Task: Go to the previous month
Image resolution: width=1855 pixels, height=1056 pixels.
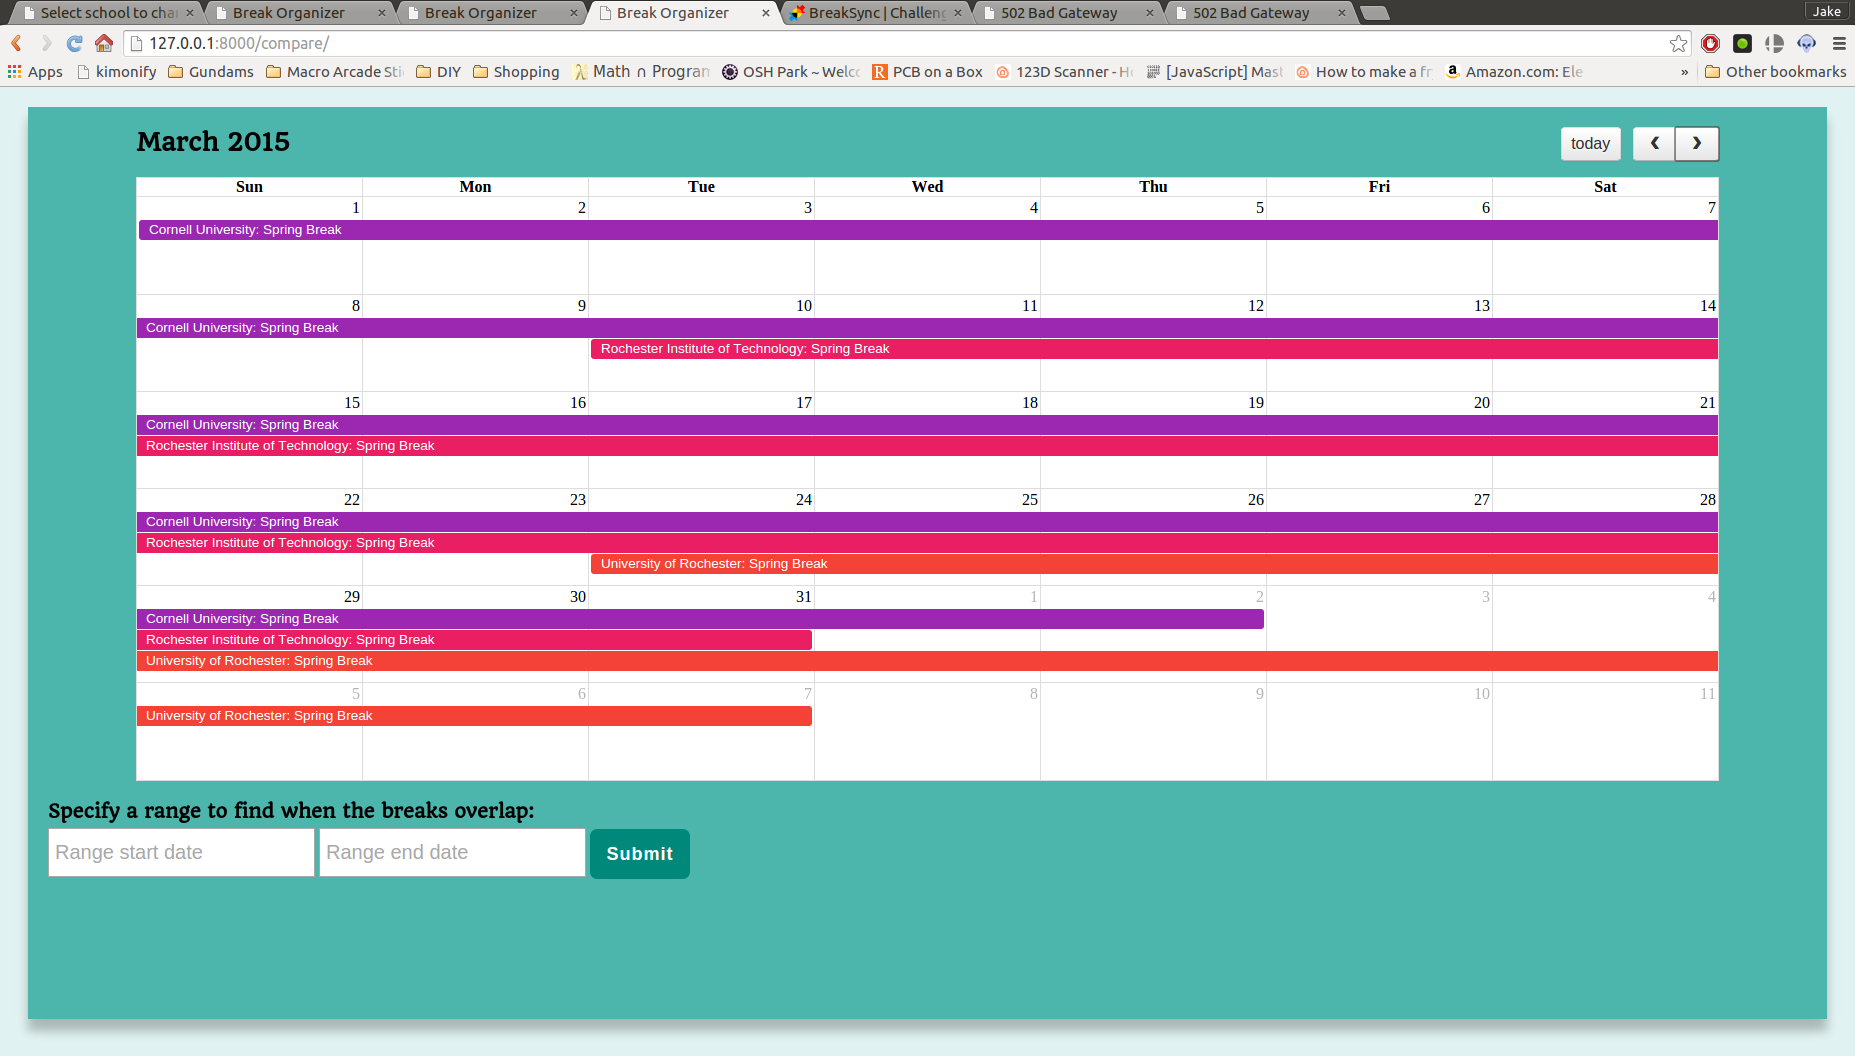Action: 1655,144
